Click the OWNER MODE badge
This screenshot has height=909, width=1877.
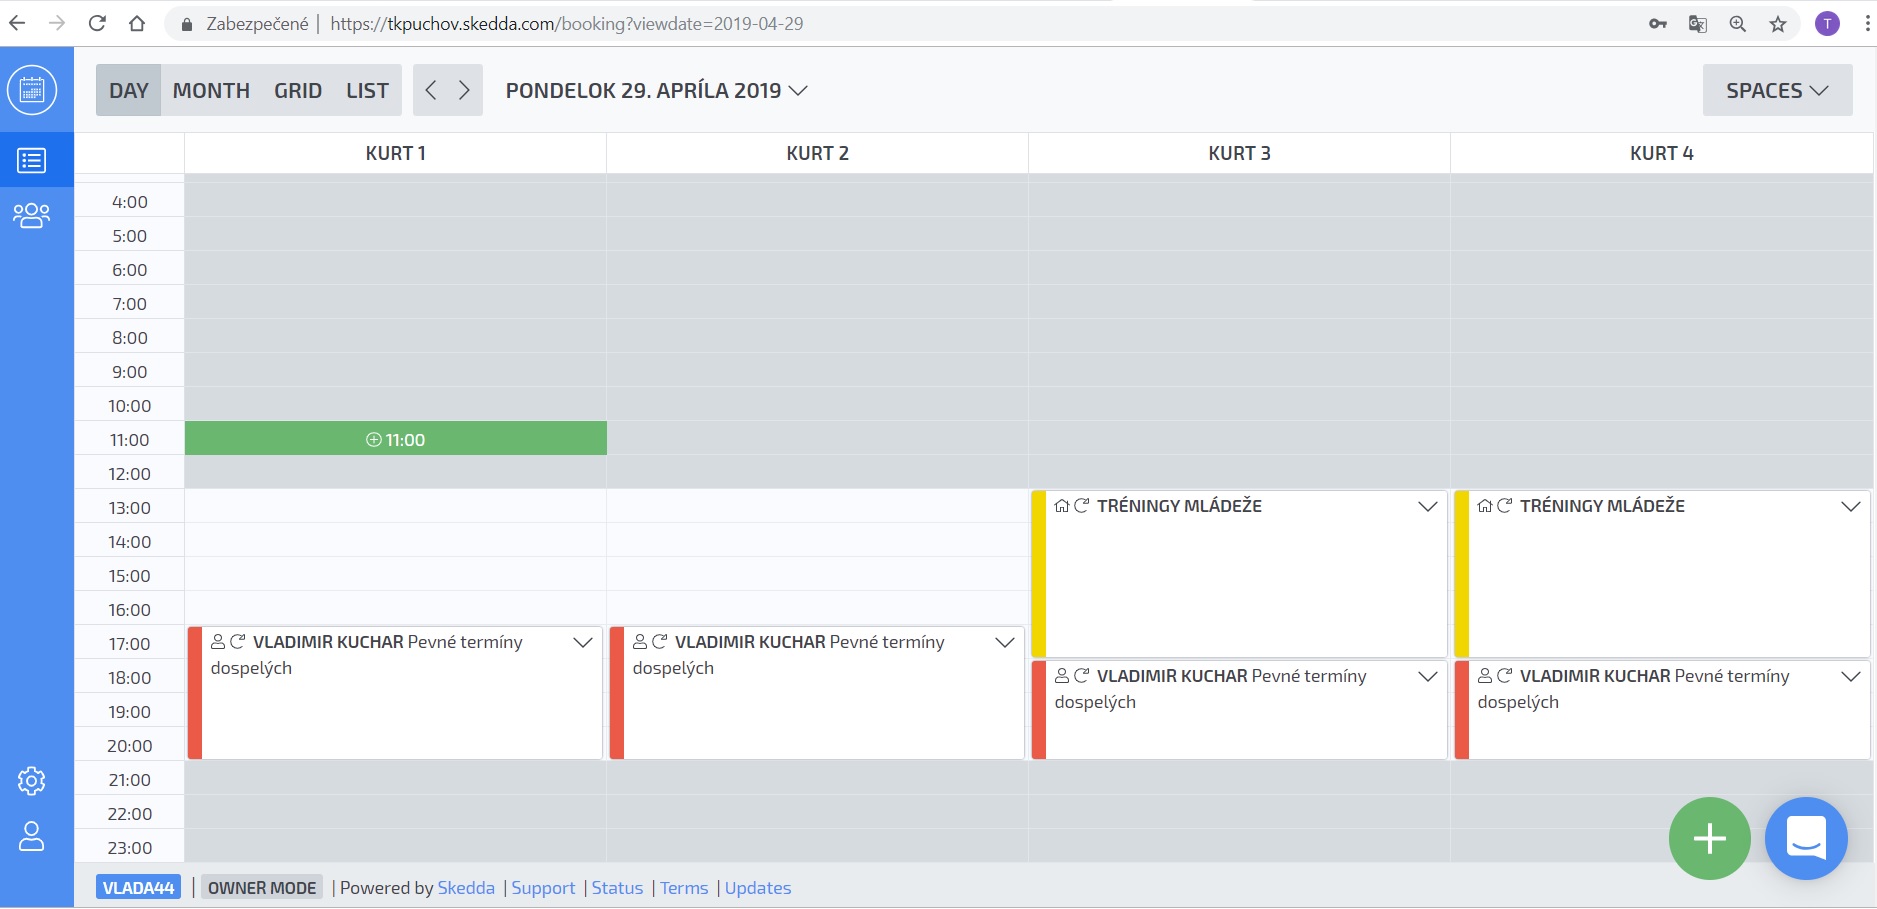pyautogui.click(x=262, y=887)
